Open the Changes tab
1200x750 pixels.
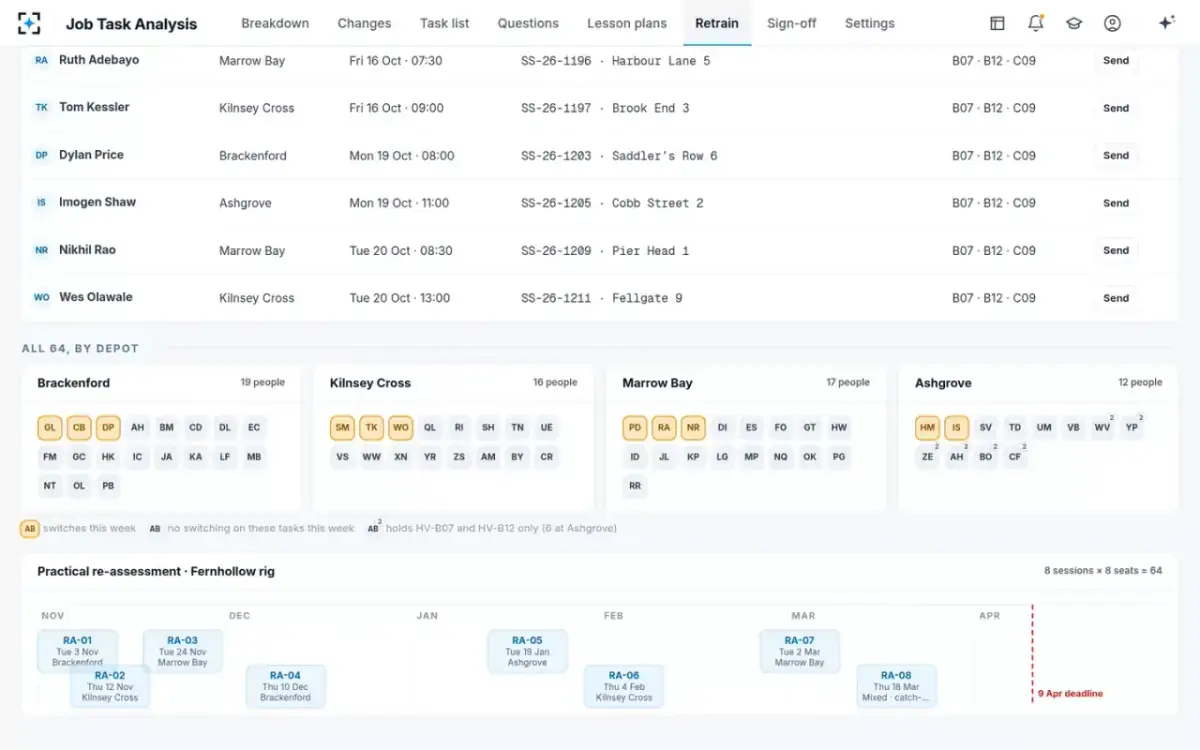click(364, 23)
